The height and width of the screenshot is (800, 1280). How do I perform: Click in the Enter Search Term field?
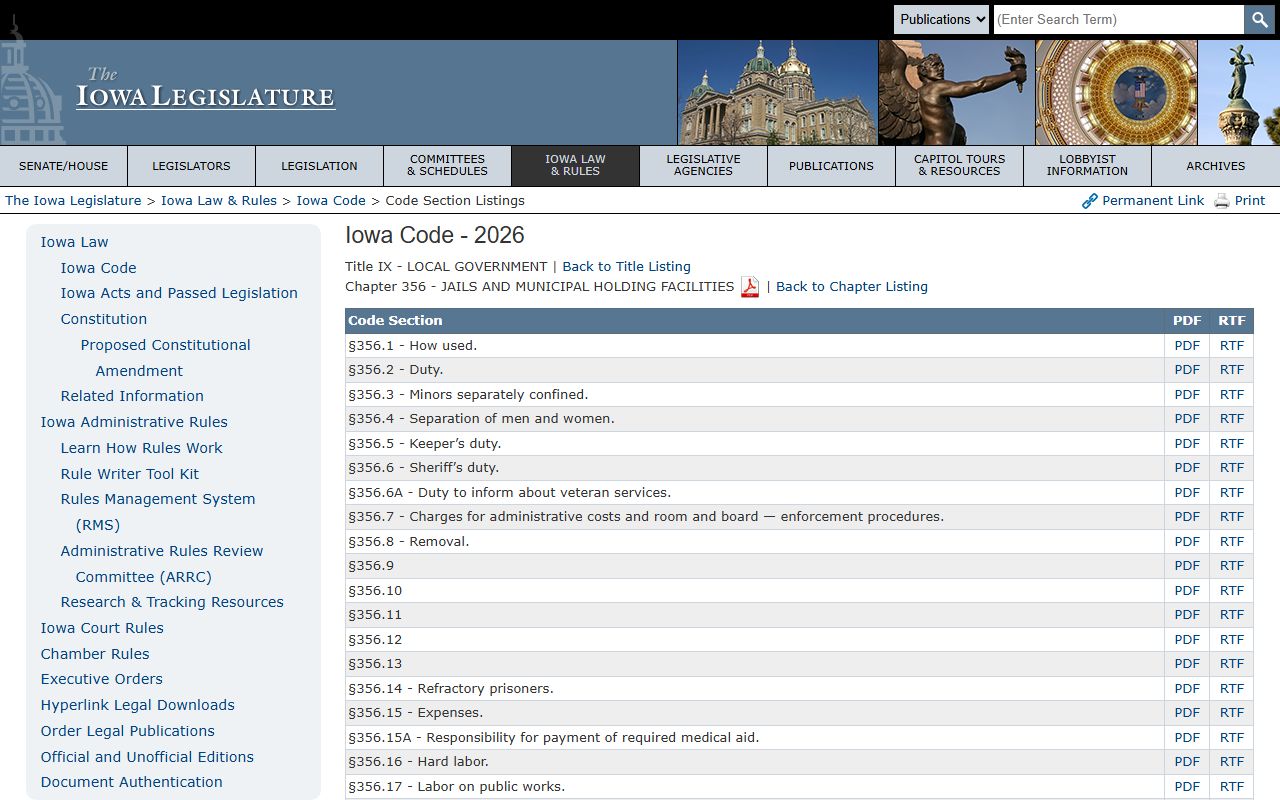pyautogui.click(x=1118, y=19)
